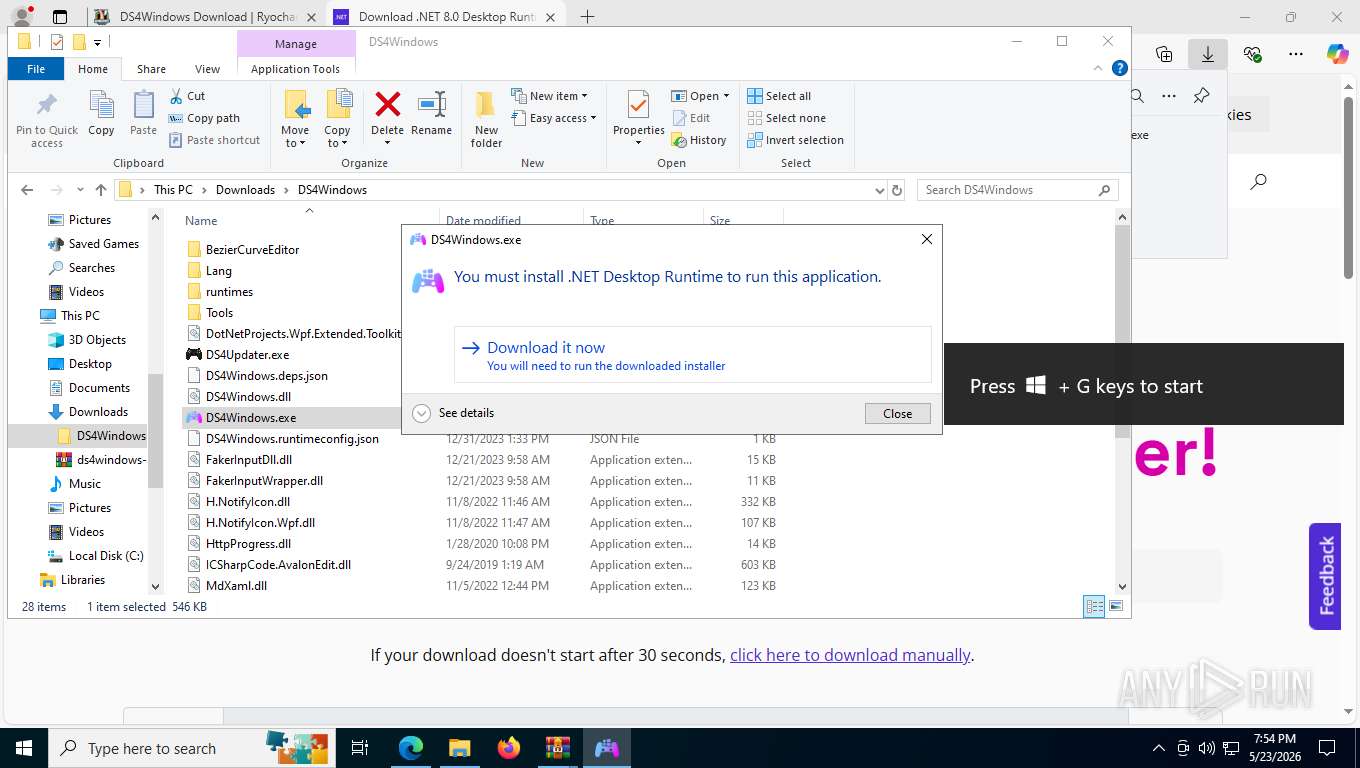Click the Pin to Quick access icon
Viewport: 1360px width, 768px height.
click(x=47, y=106)
